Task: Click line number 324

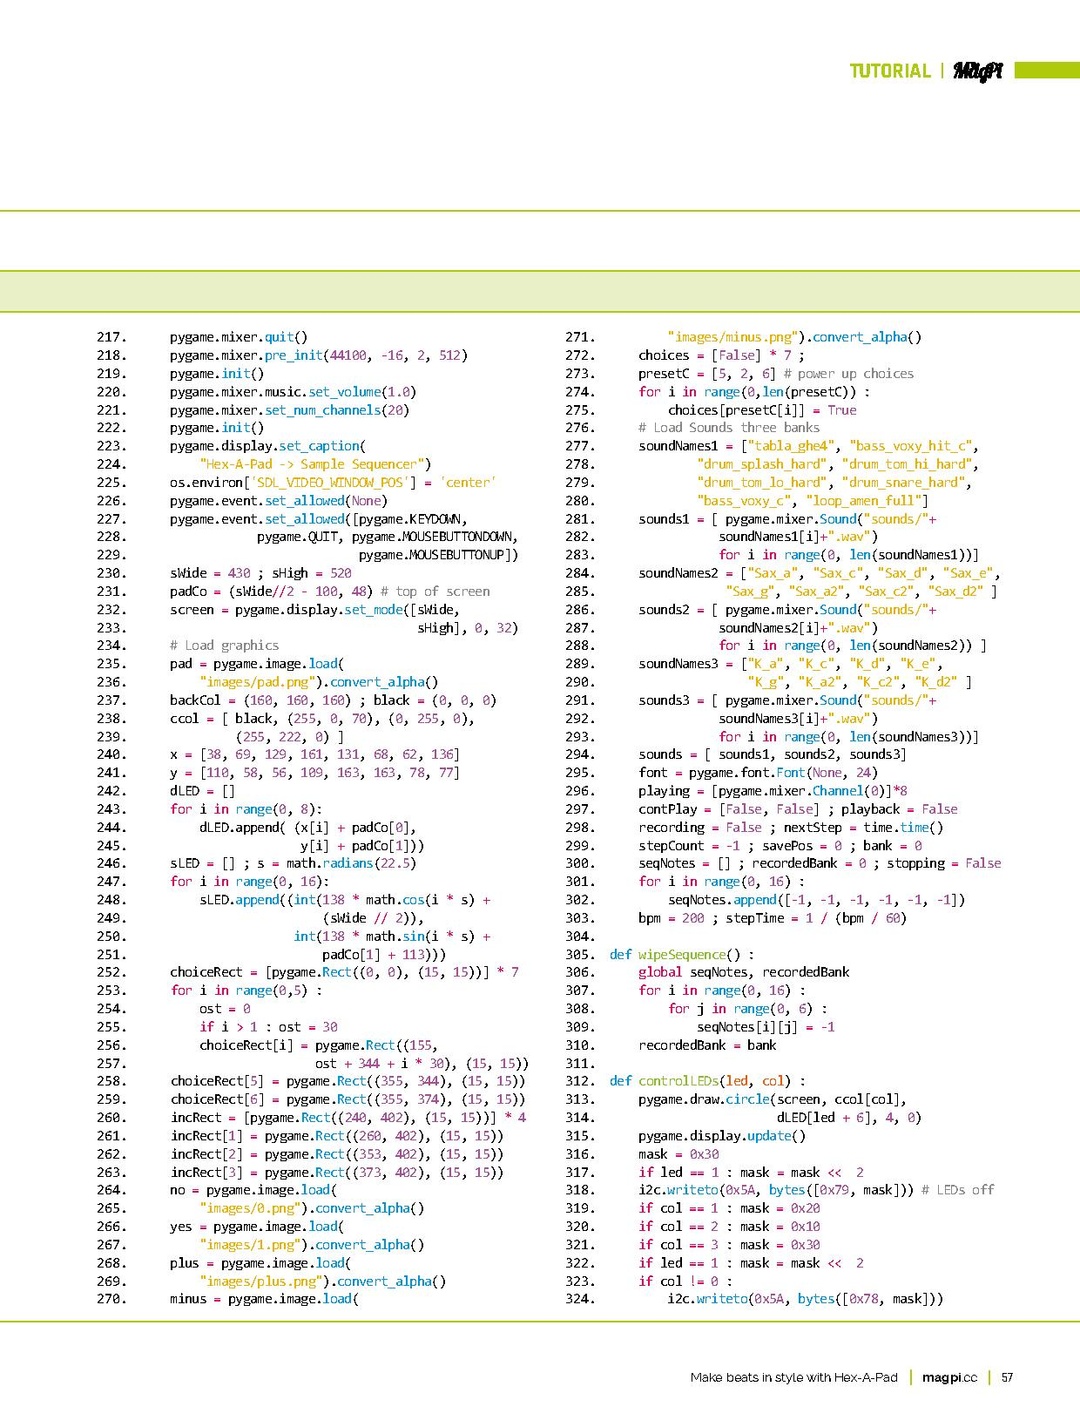Action: click(580, 1299)
